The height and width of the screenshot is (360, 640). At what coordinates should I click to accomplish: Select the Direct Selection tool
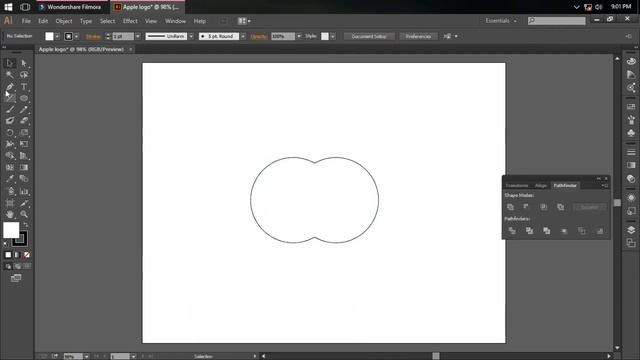[24, 63]
